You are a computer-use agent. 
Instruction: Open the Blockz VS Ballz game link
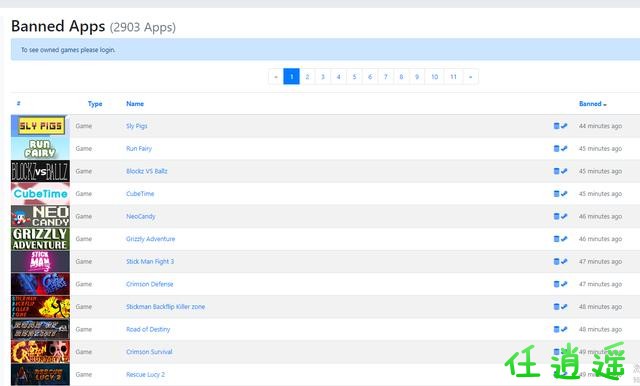(x=147, y=171)
